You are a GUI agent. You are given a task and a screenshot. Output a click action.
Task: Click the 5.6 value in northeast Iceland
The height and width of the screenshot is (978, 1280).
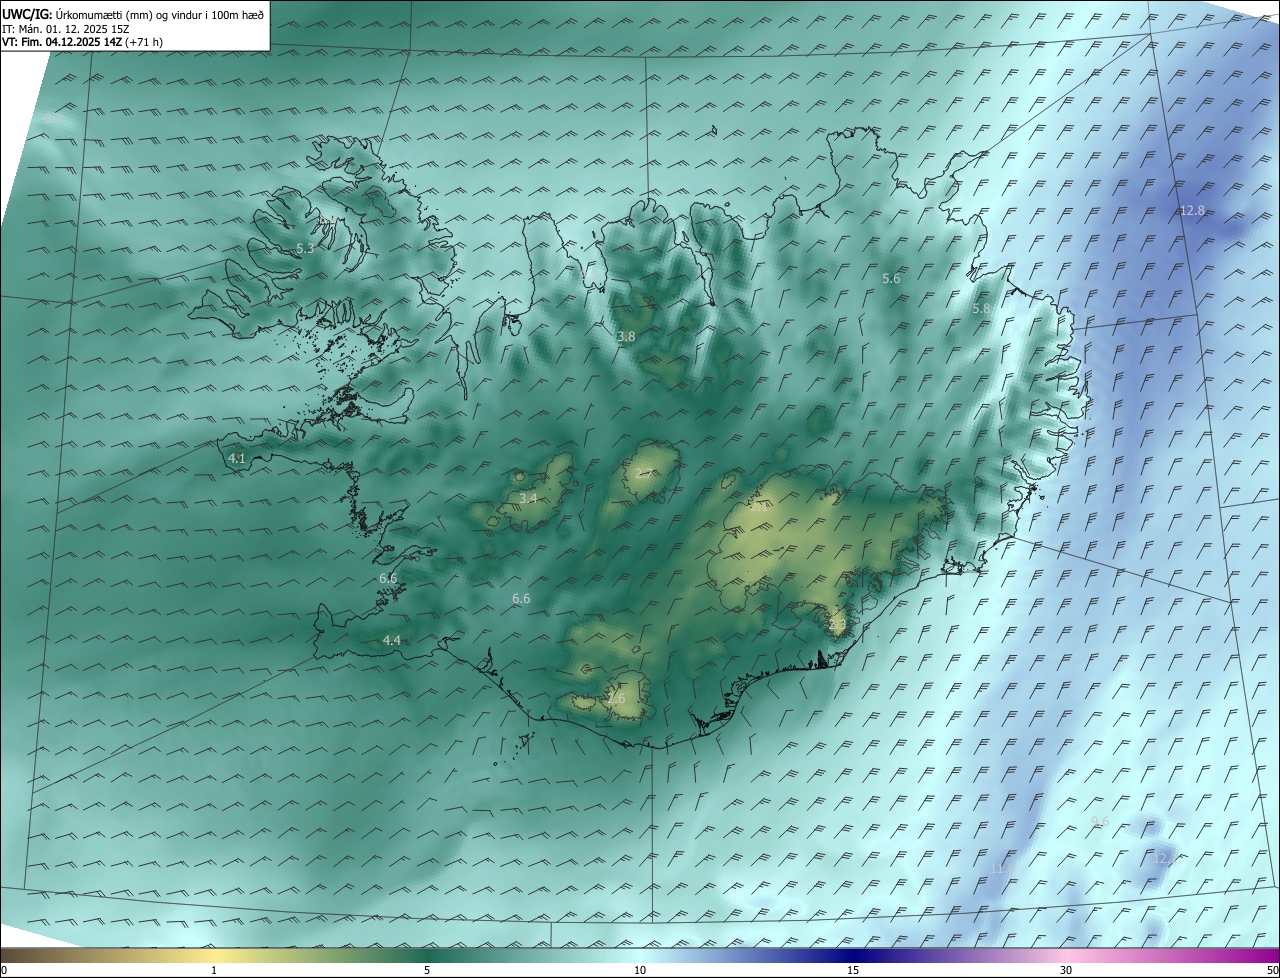coord(891,279)
